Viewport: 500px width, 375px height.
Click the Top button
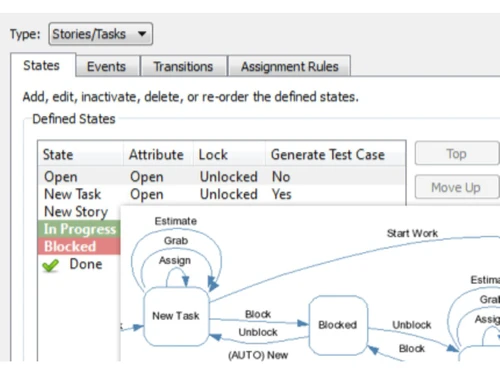(456, 154)
